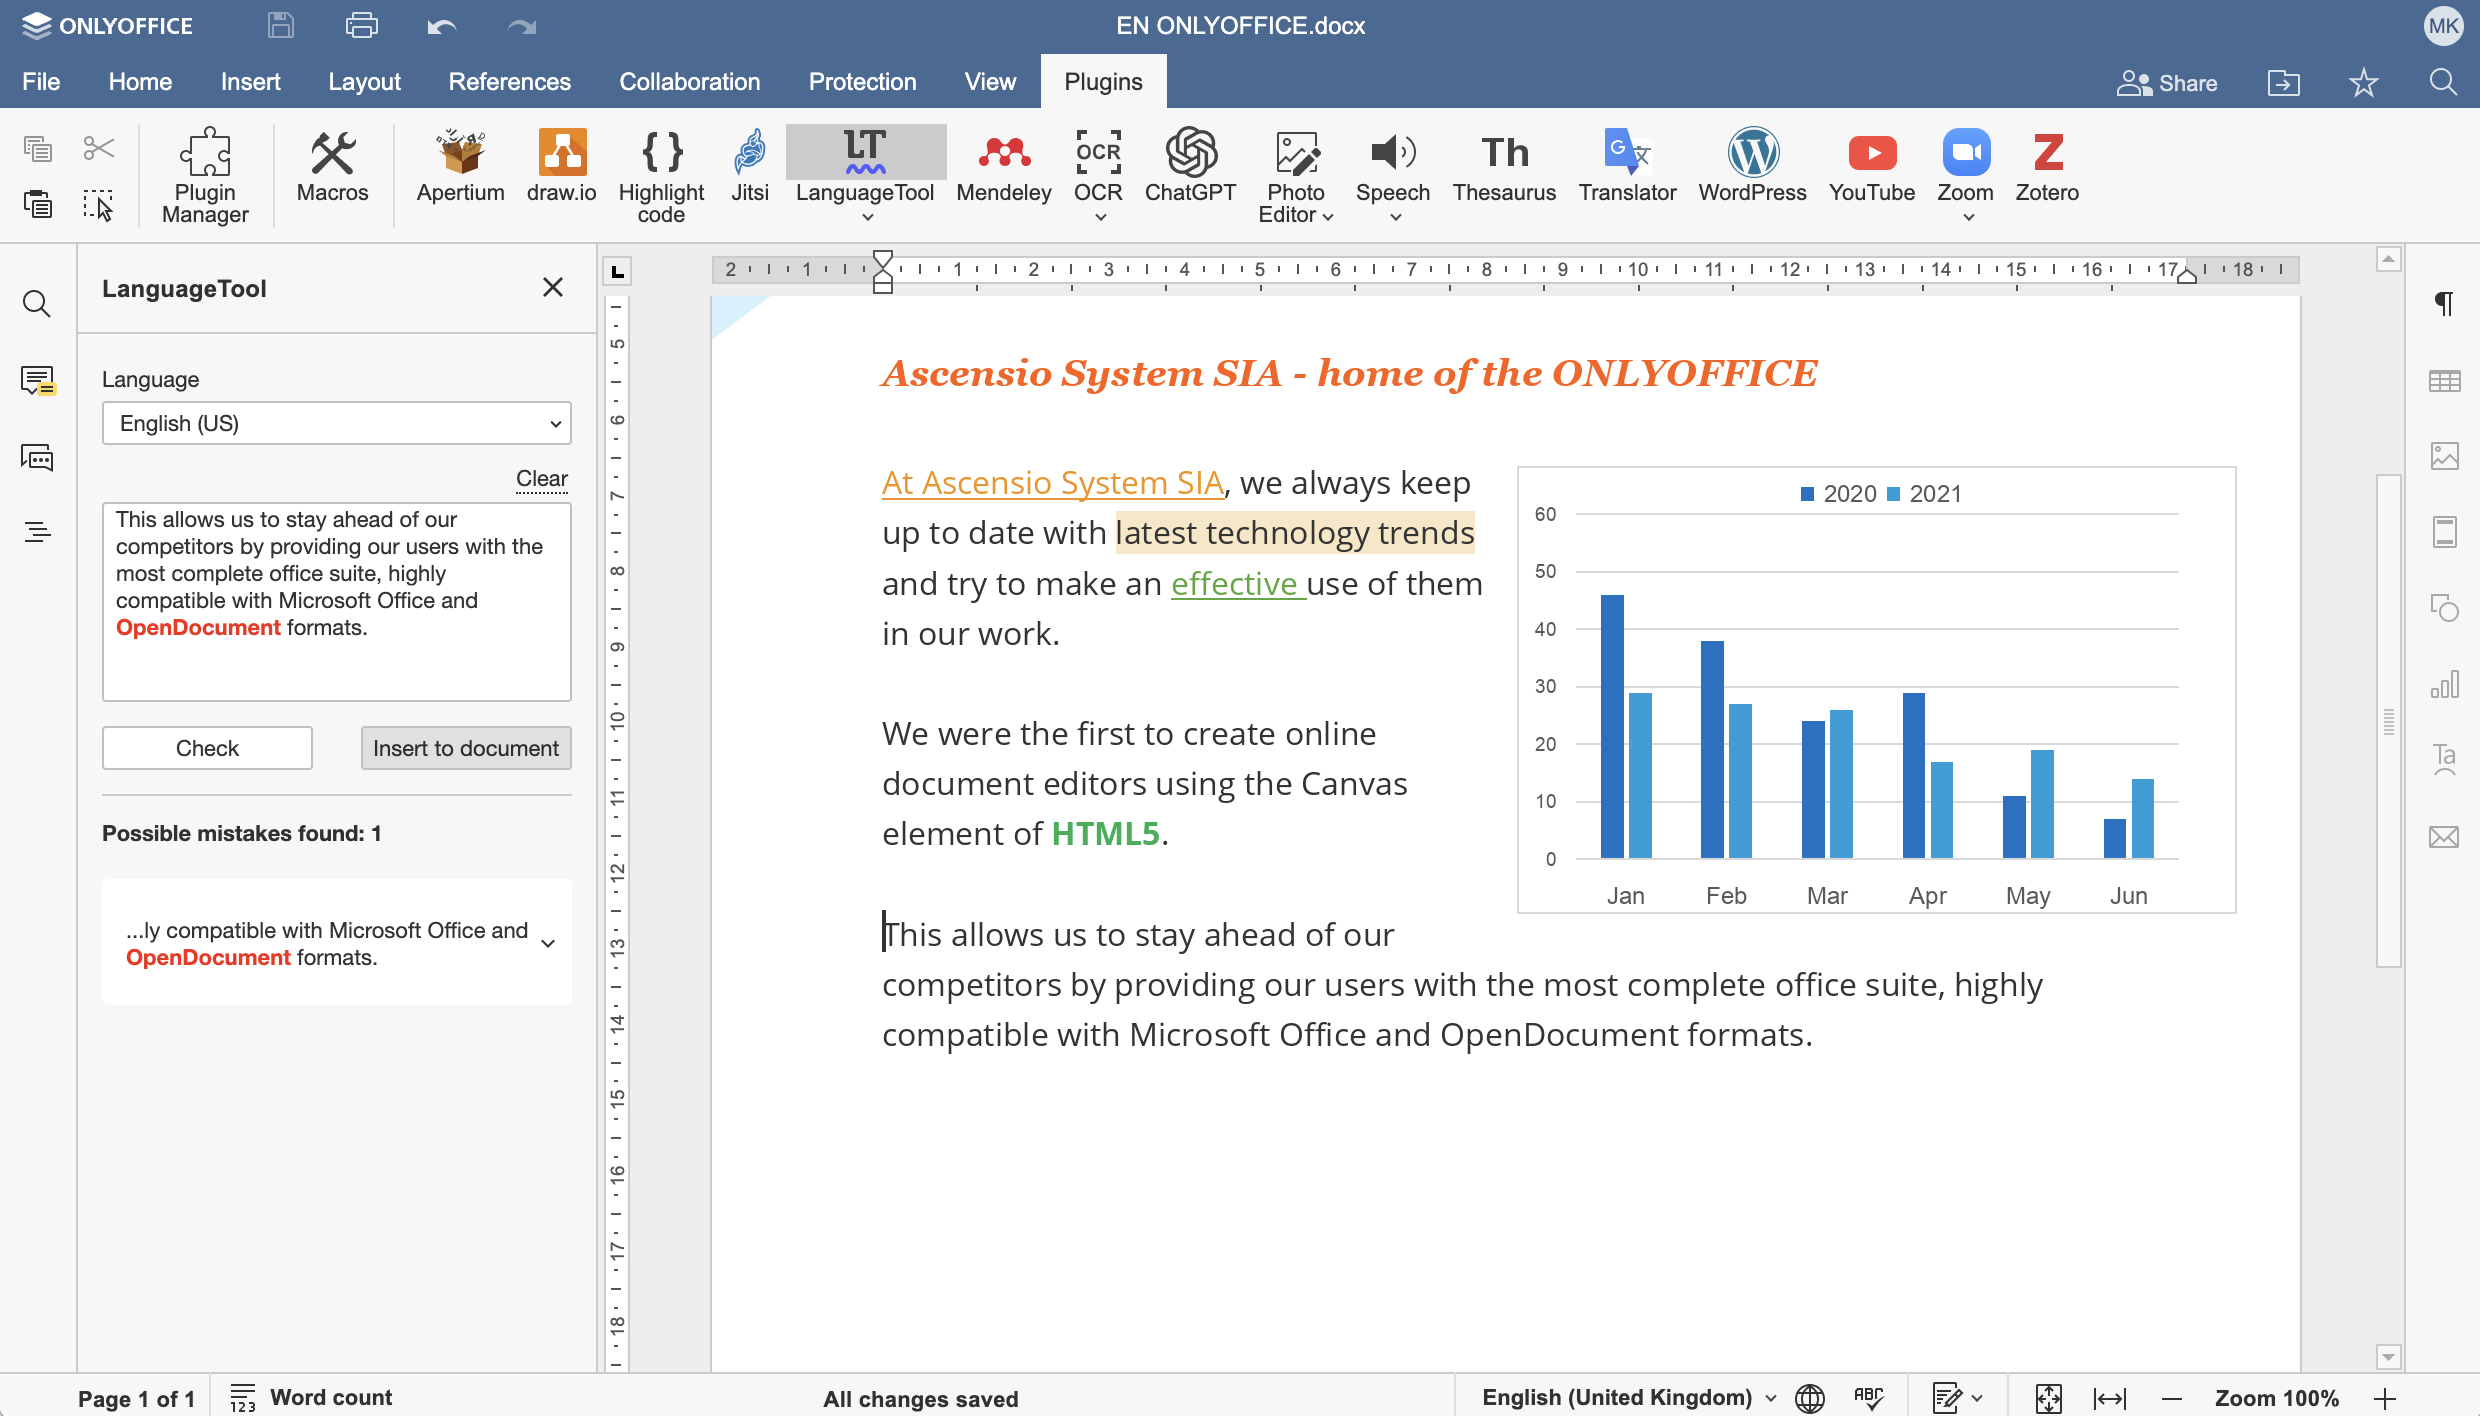Screen dimensions: 2480x1416
Task: Open the Mendeley plugin
Action: (1003, 168)
